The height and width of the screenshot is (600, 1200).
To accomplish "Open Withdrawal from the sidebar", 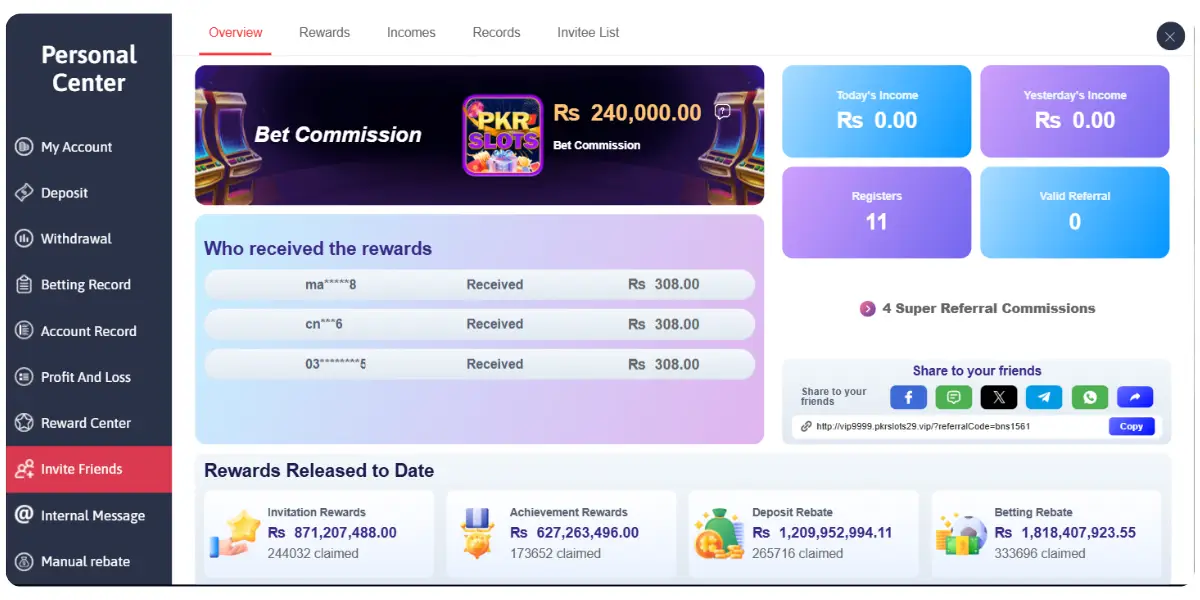I will coord(76,239).
